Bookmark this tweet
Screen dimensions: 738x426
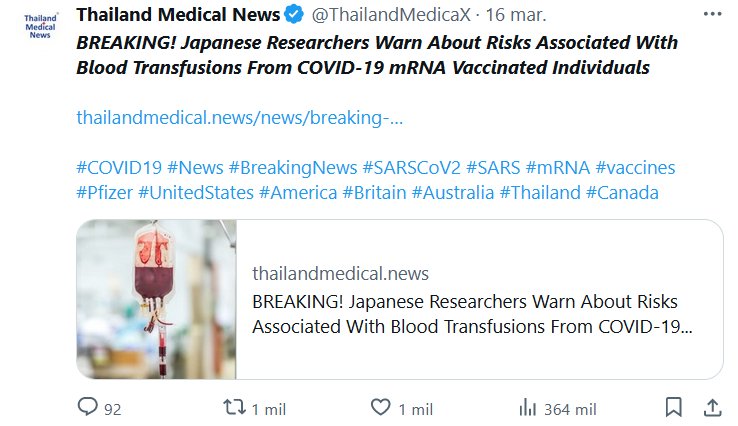[674, 408]
